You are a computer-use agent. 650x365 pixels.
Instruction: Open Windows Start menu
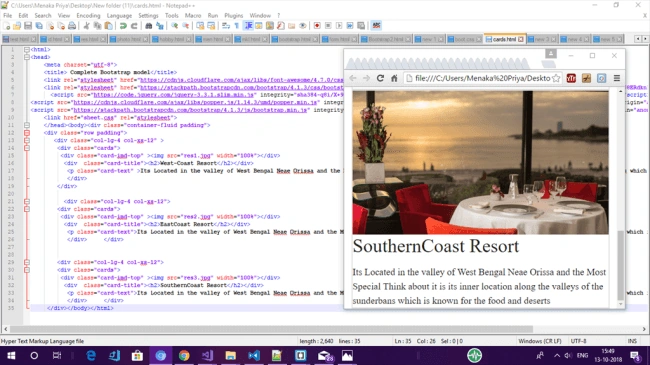[x=11, y=355]
